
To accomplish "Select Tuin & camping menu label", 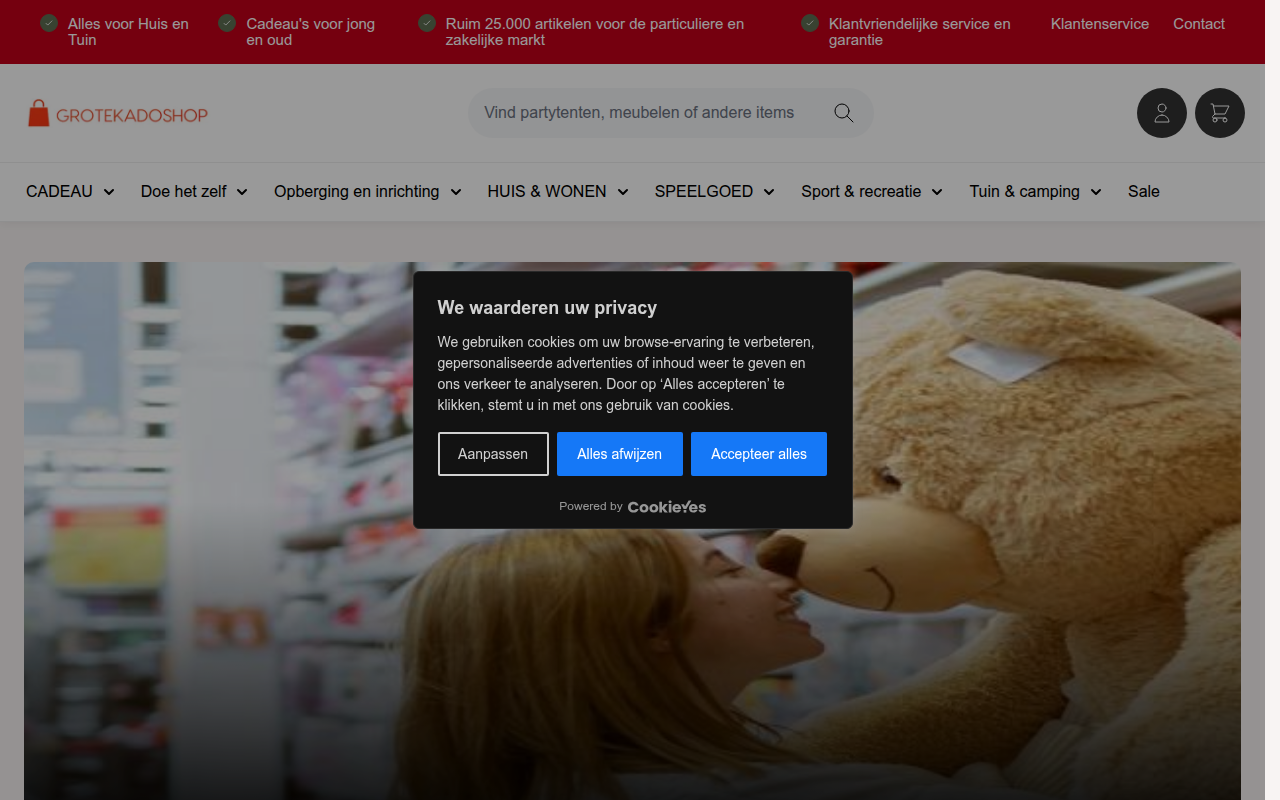I will click(x=1024, y=191).
